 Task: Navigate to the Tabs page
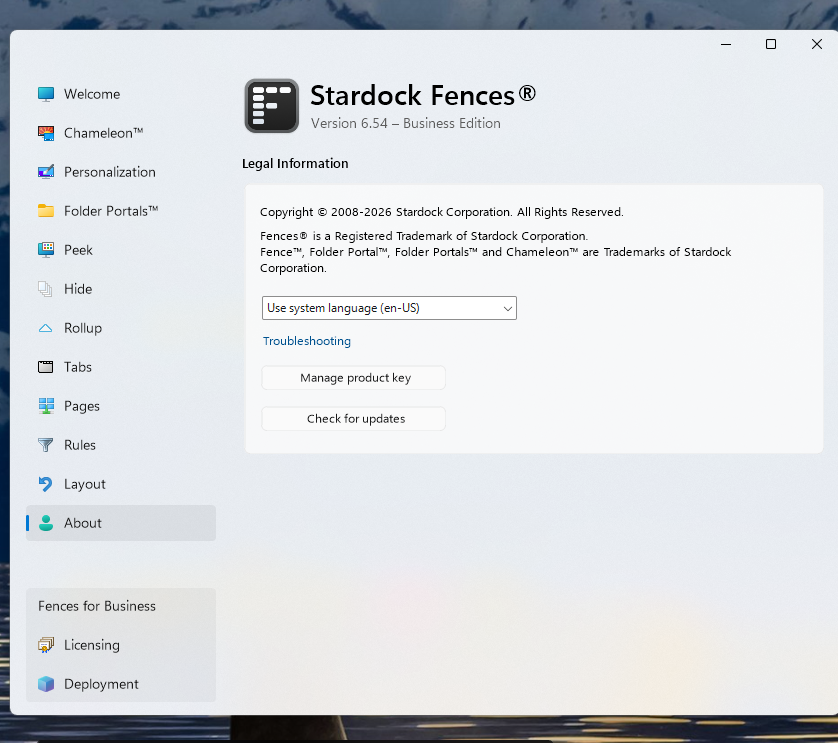point(121,367)
